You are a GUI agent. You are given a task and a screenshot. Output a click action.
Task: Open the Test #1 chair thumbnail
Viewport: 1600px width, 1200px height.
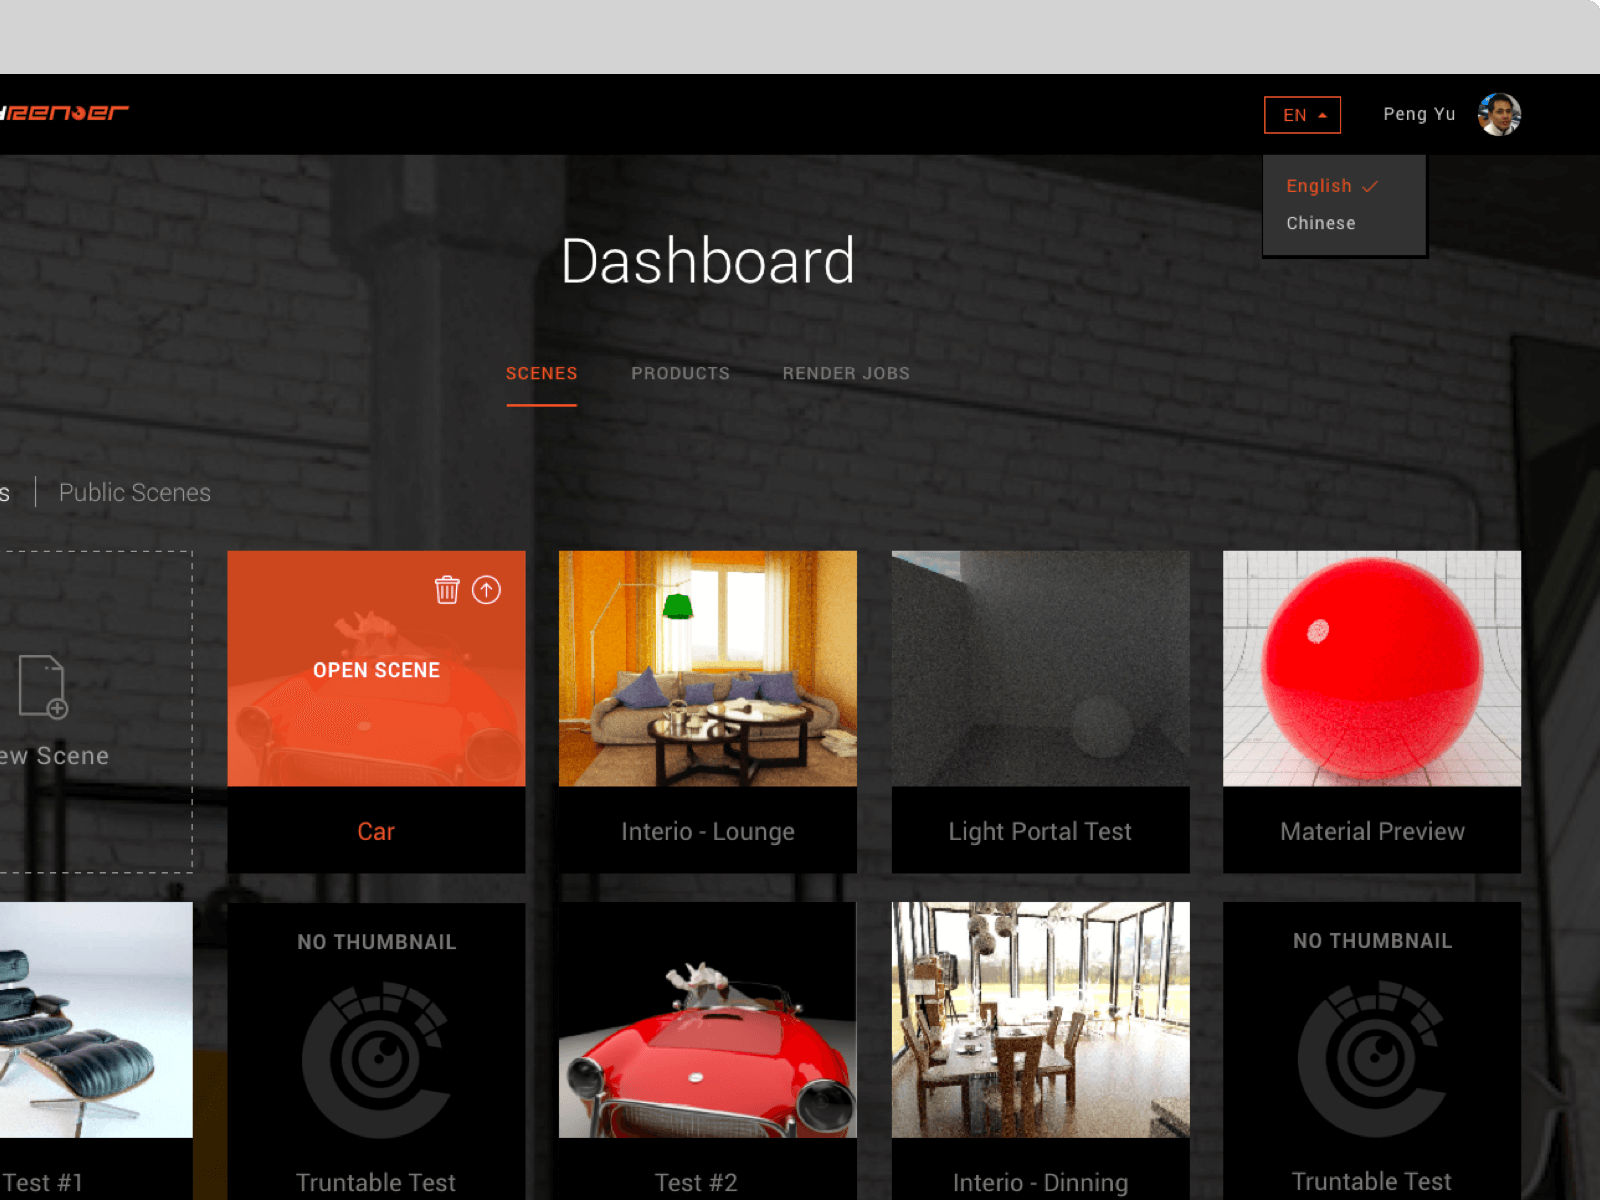pyautogui.click(x=96, y=1020)
